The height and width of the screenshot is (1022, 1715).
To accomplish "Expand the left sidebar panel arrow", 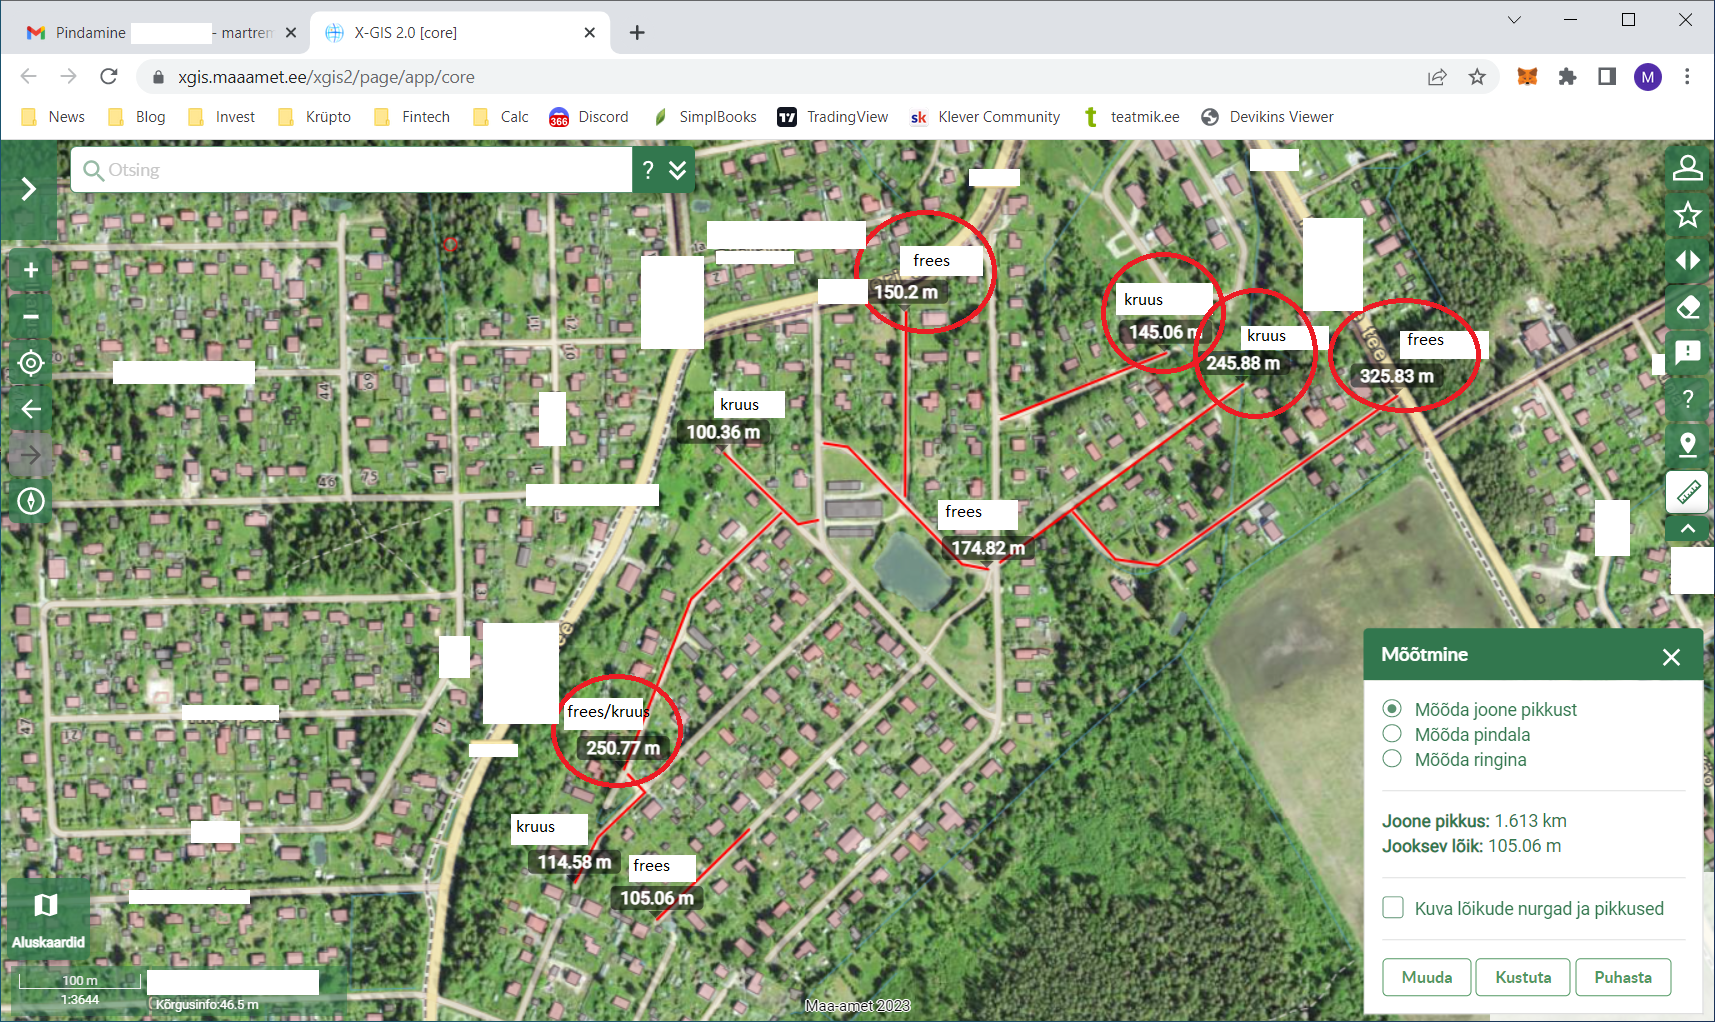I will pyautogui.click(x=29, y=189).
